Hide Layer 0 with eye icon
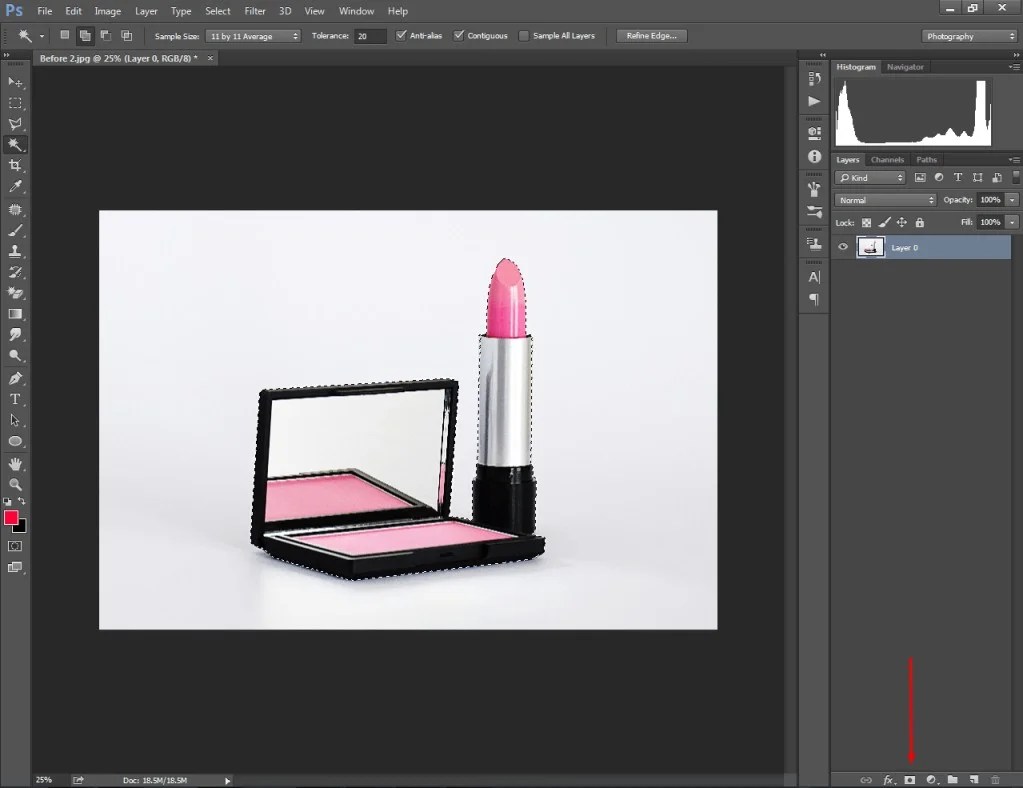The image size is (1023, 788). [843, 247]
